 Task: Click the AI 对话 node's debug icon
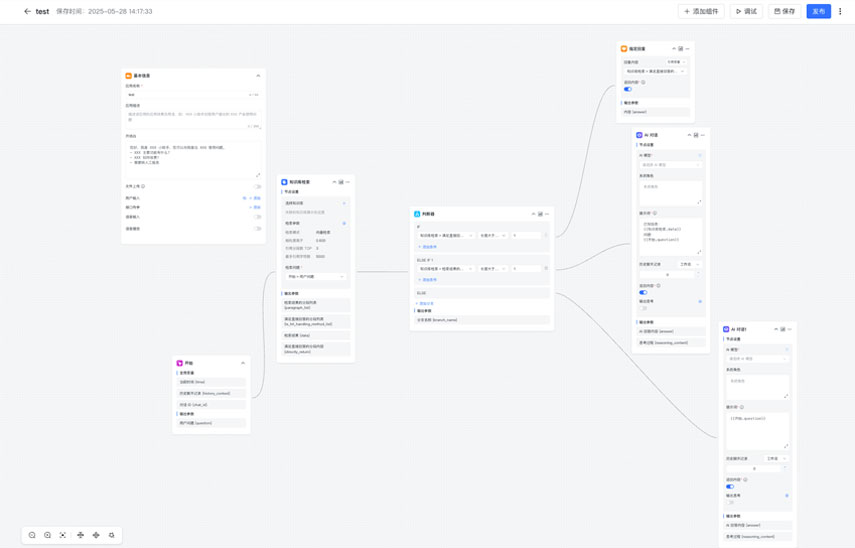(695, 135)
